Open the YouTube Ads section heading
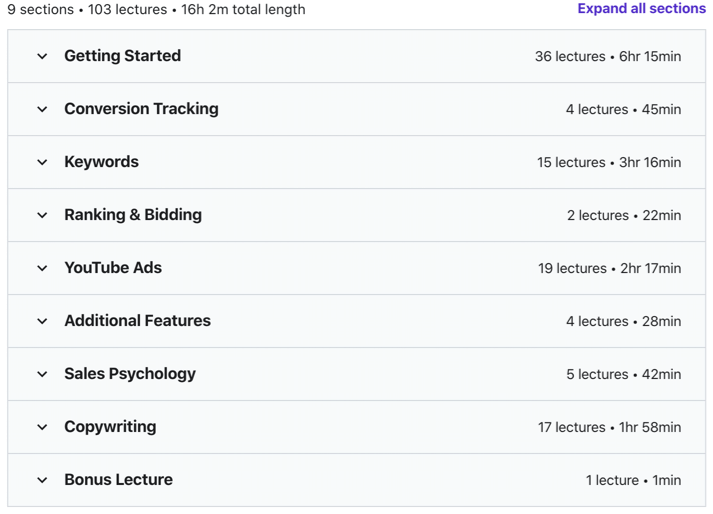Screen dimensions: 713x514 tap(113, 267)
